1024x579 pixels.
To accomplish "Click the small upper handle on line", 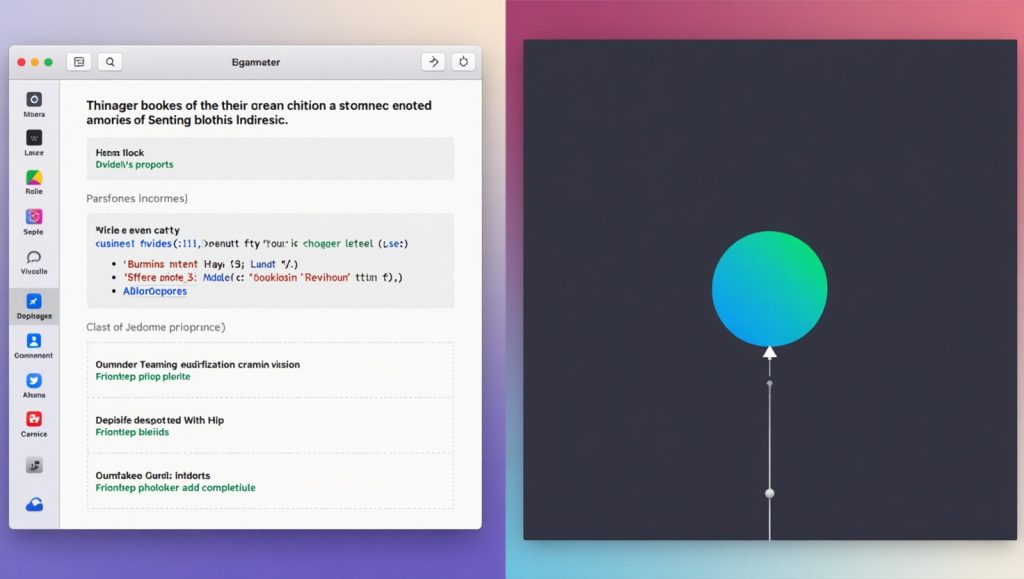I will click(769, 384).
